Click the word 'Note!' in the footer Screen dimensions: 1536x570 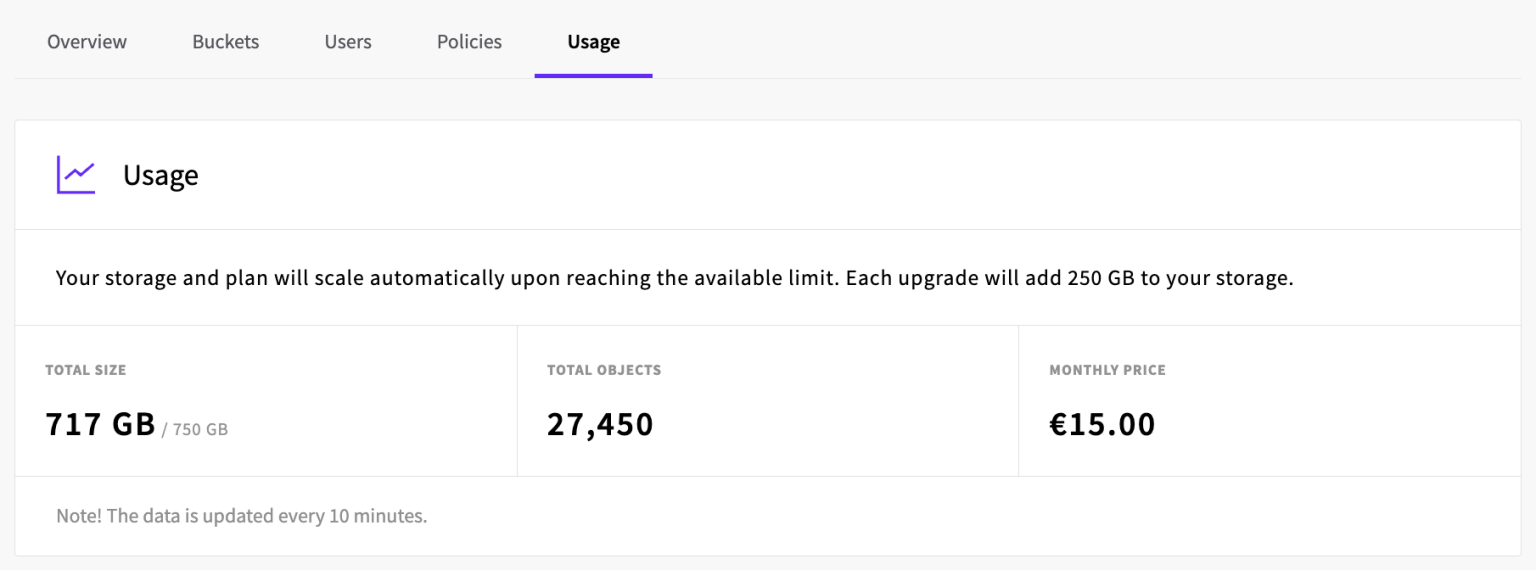pos(78,517)
